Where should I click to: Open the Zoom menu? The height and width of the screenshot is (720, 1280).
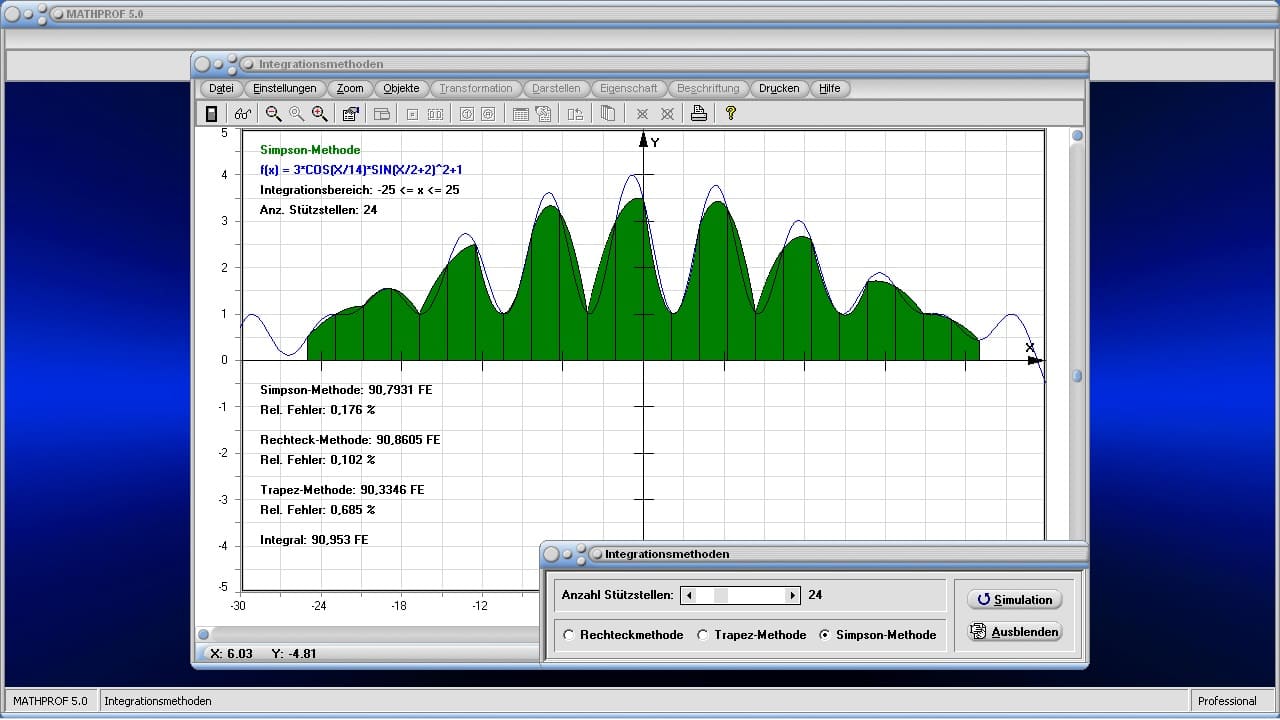coord(350,88)
